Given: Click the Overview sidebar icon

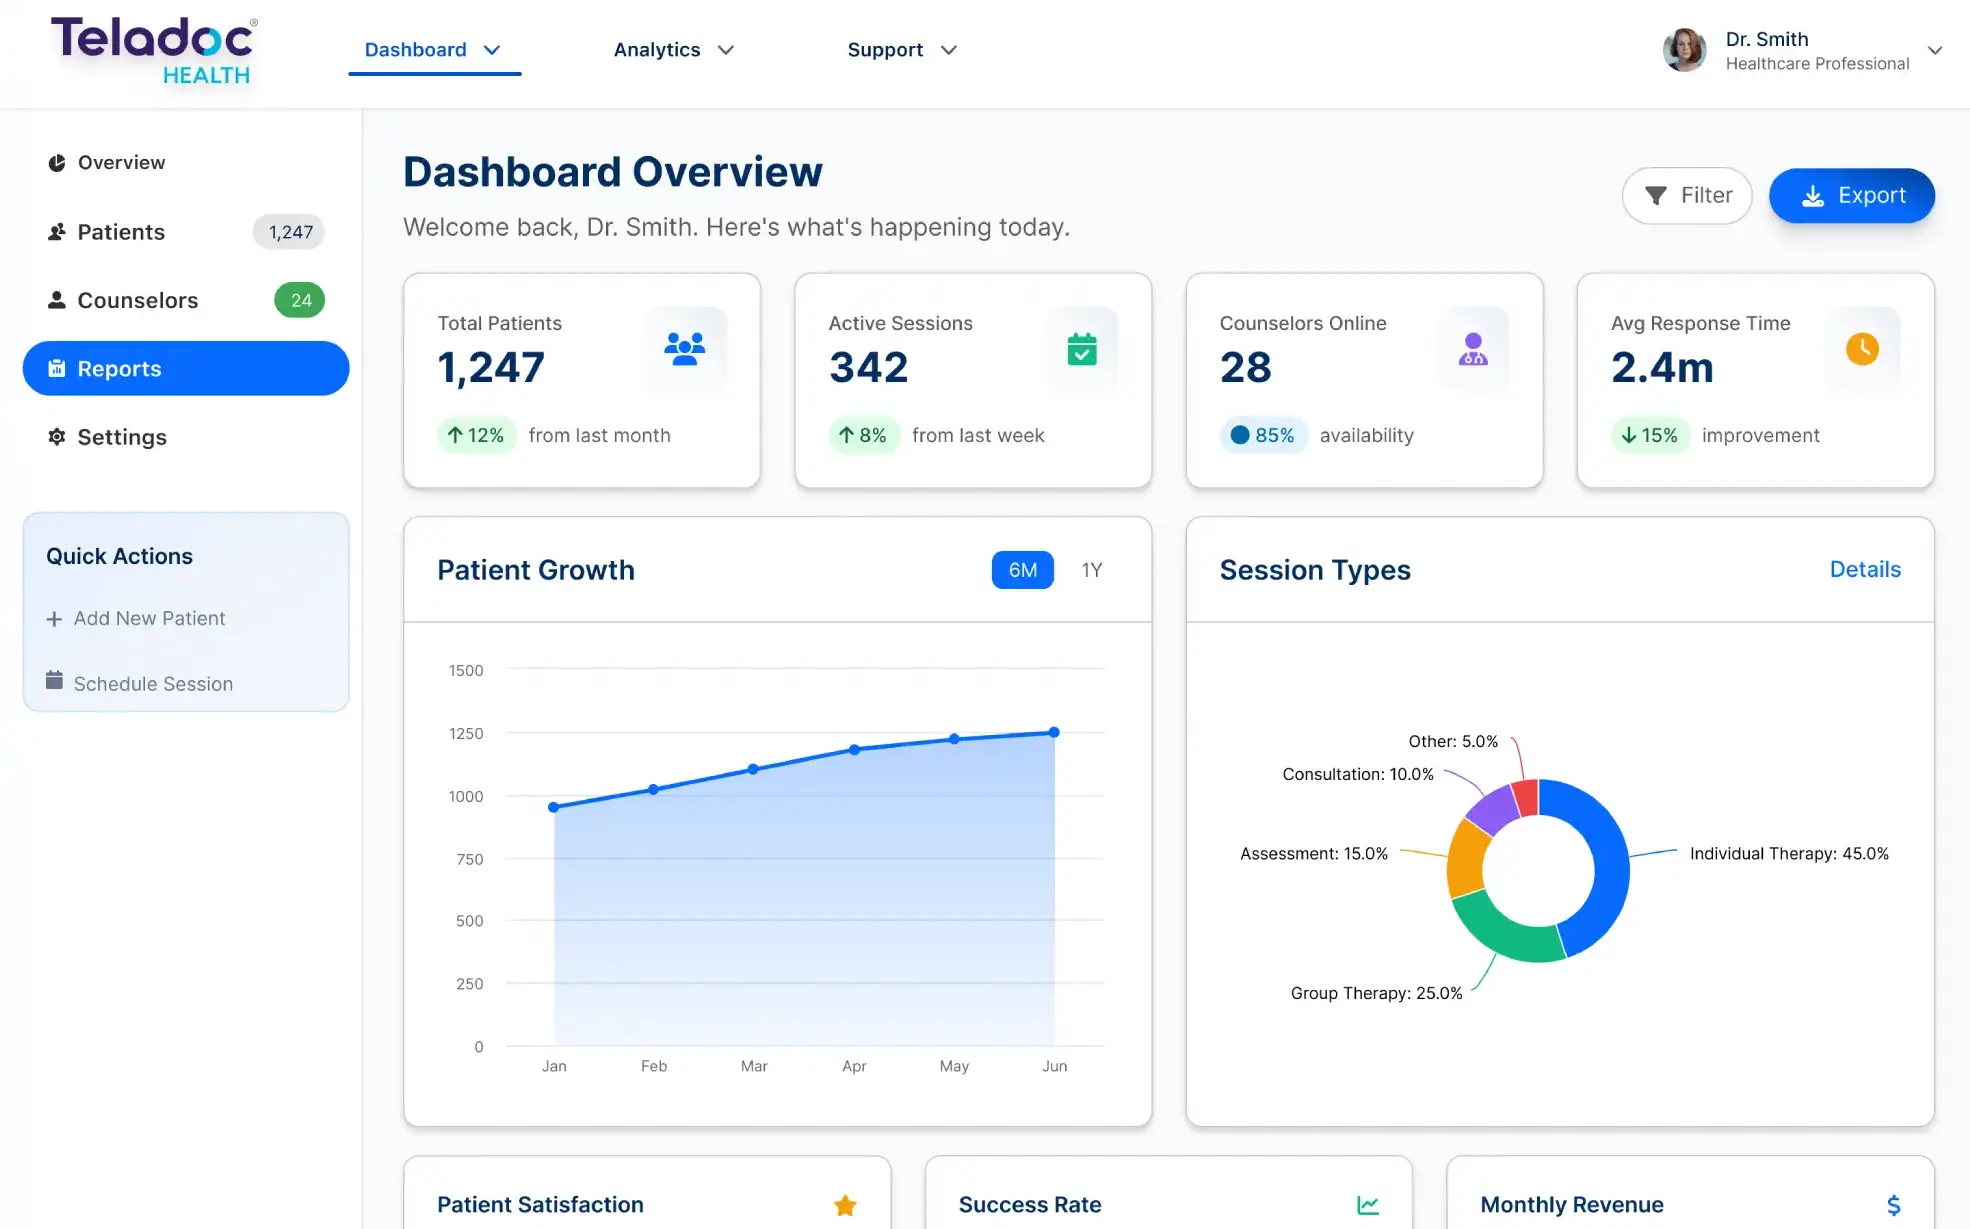Looking at the screenshot, I should [57, 162].
